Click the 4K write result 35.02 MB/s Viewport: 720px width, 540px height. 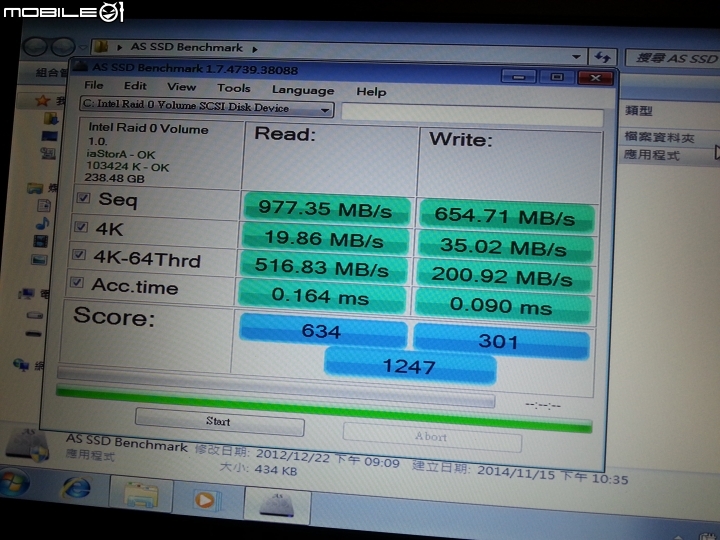click(x=504, y=247)
